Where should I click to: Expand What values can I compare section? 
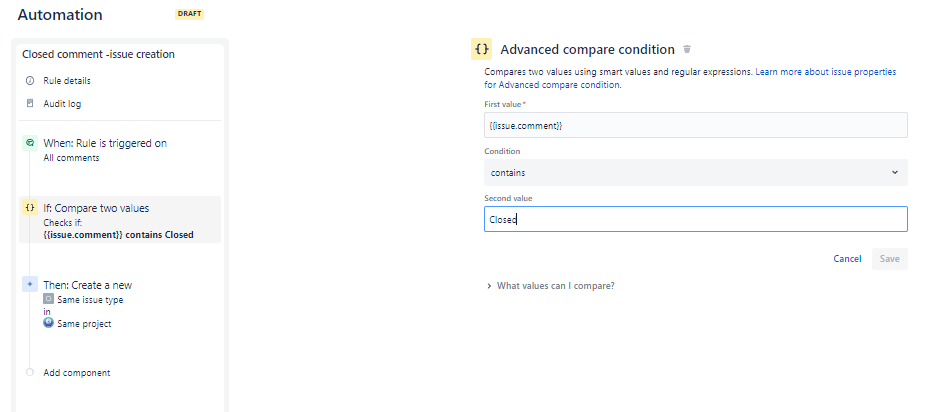click(555, 286)
